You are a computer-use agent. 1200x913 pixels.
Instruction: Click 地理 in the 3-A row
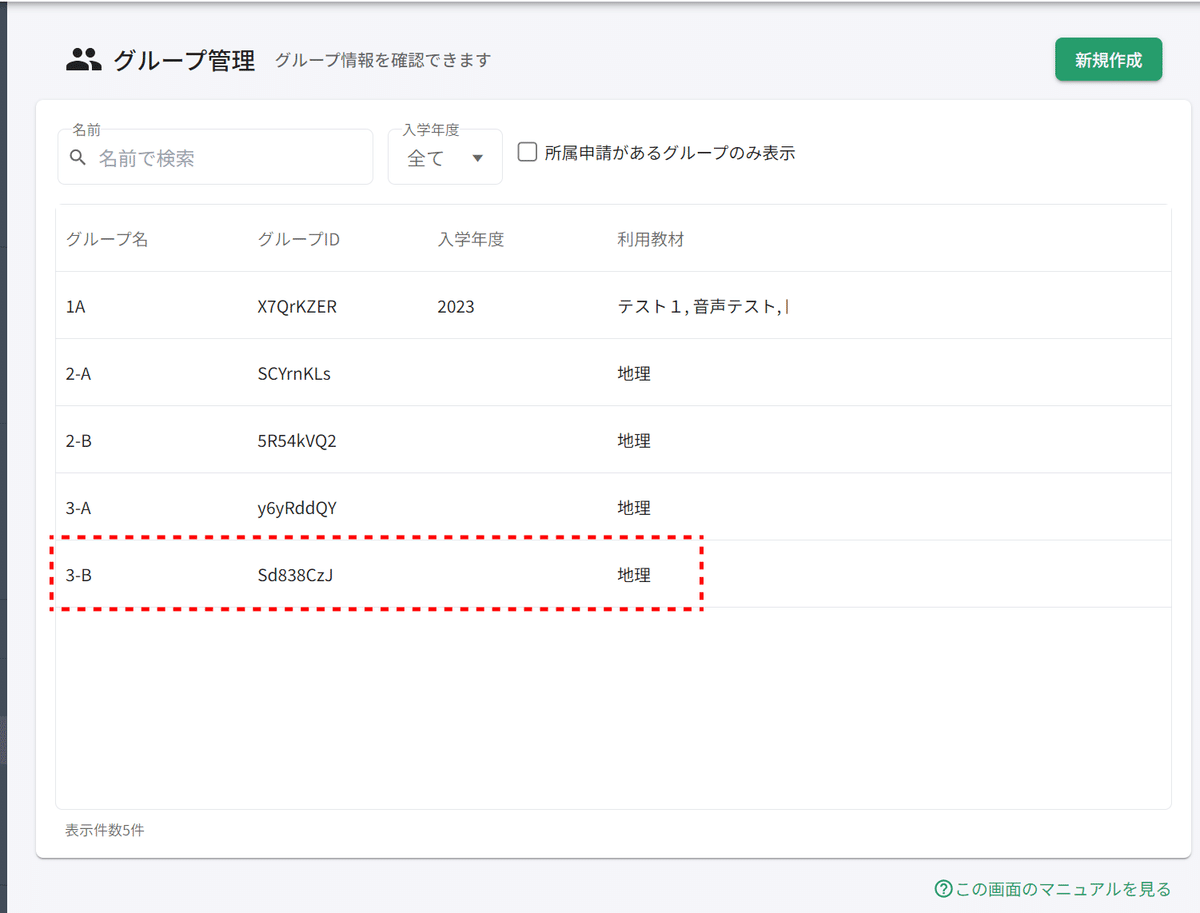(634, 508)
